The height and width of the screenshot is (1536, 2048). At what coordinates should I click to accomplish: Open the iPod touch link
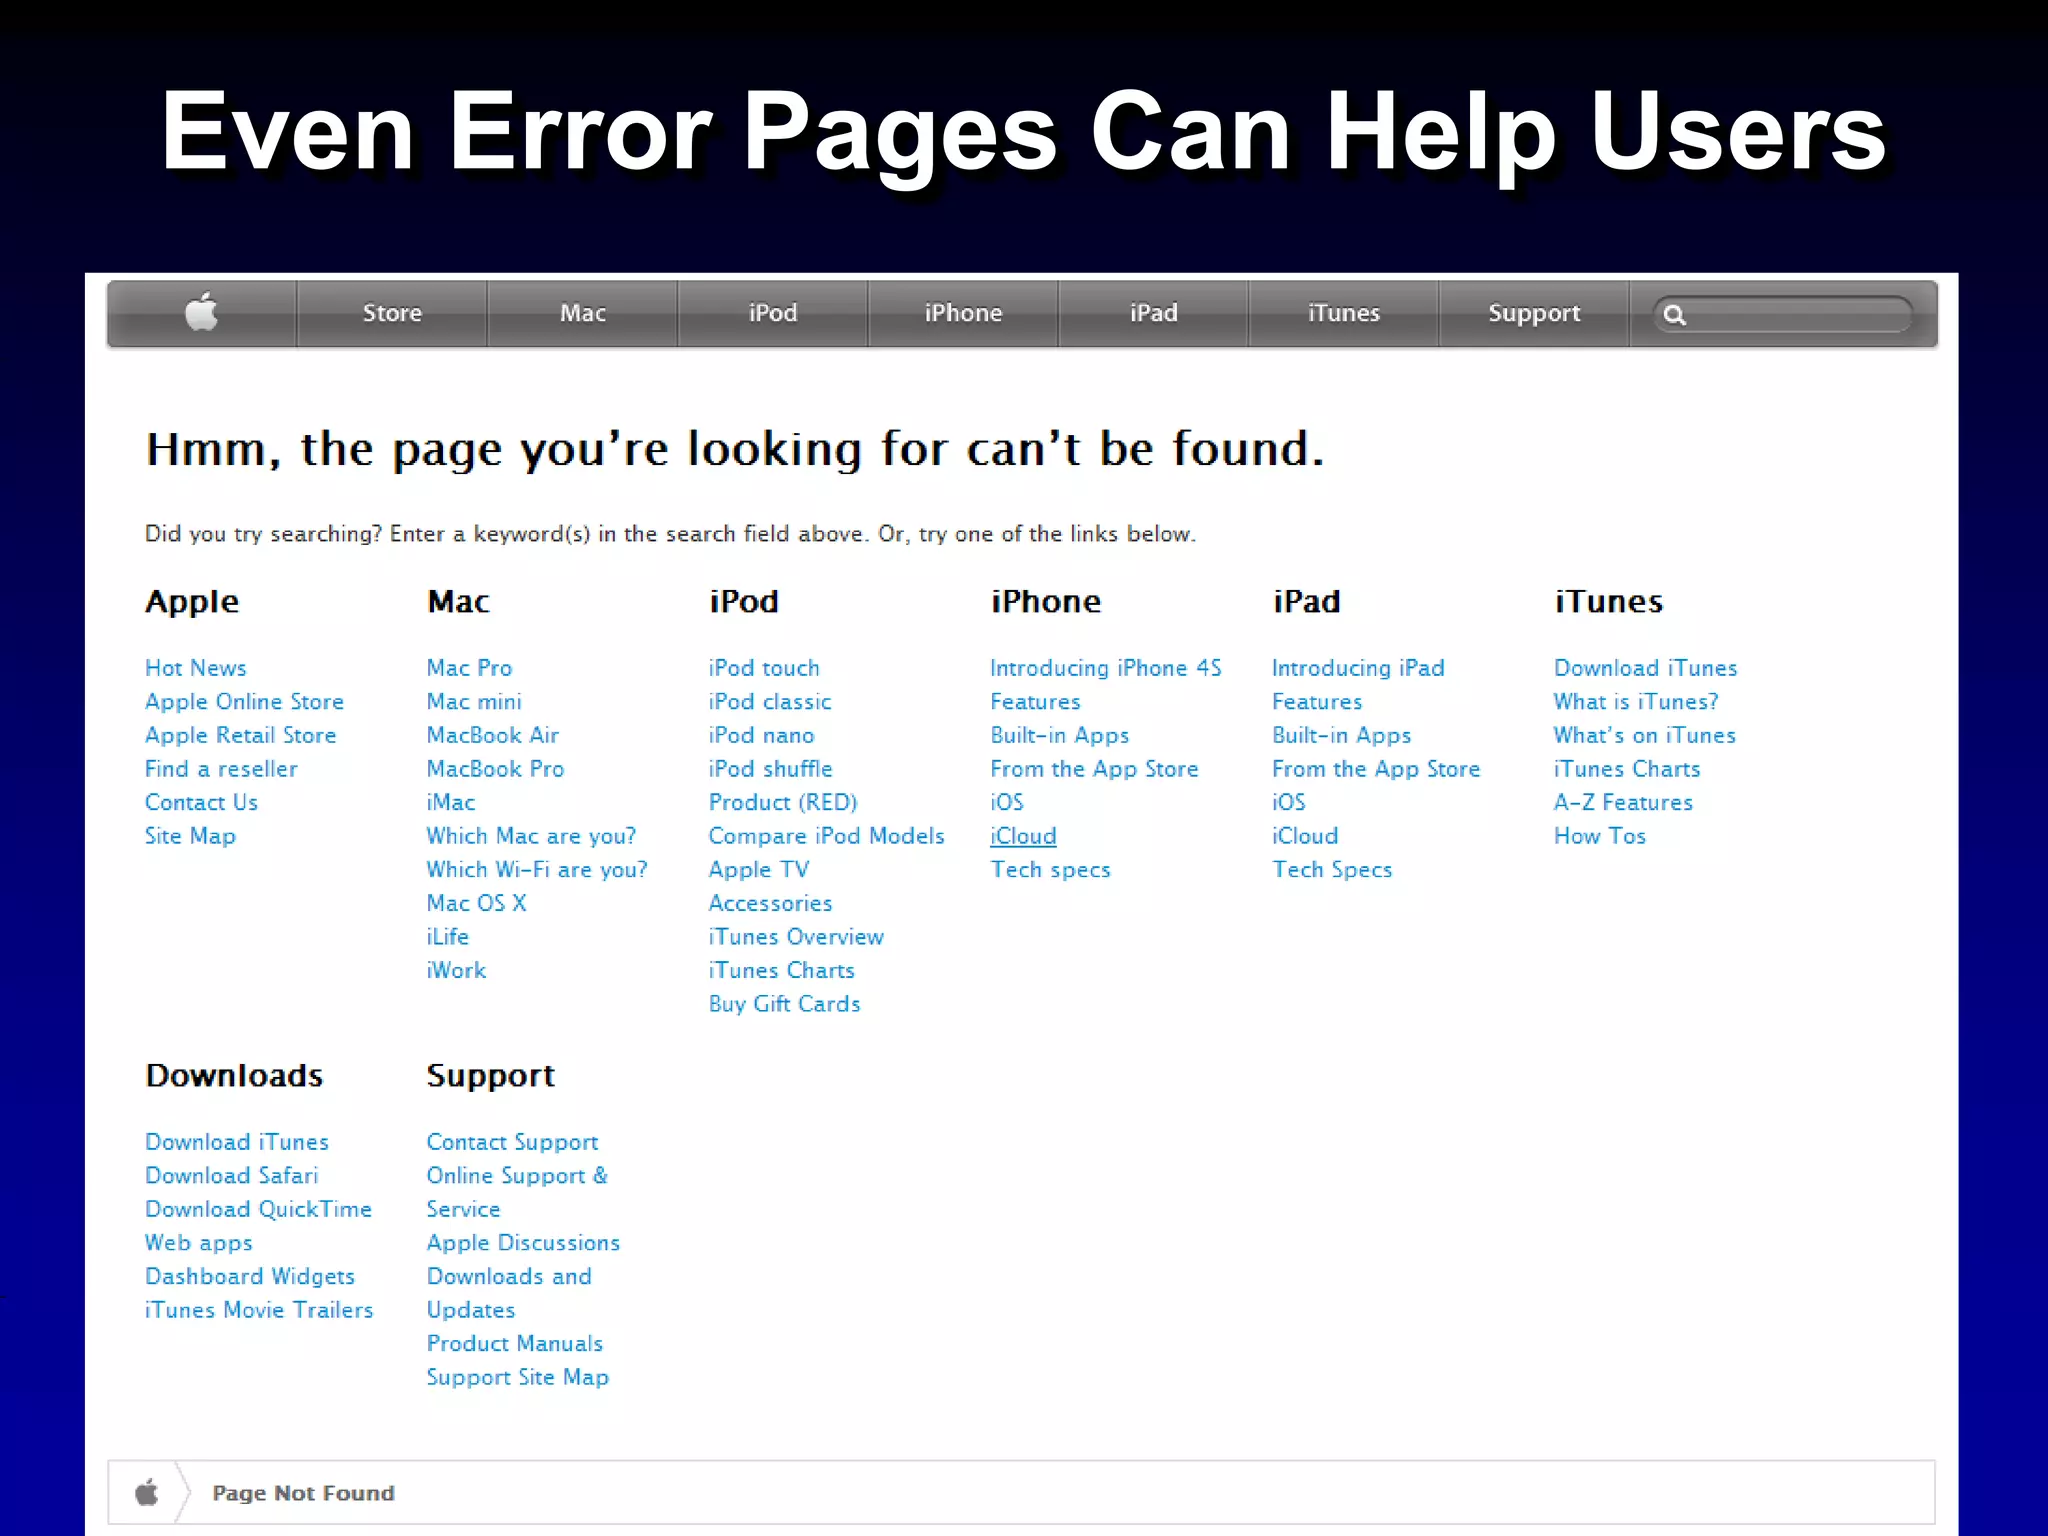point(764,668)
